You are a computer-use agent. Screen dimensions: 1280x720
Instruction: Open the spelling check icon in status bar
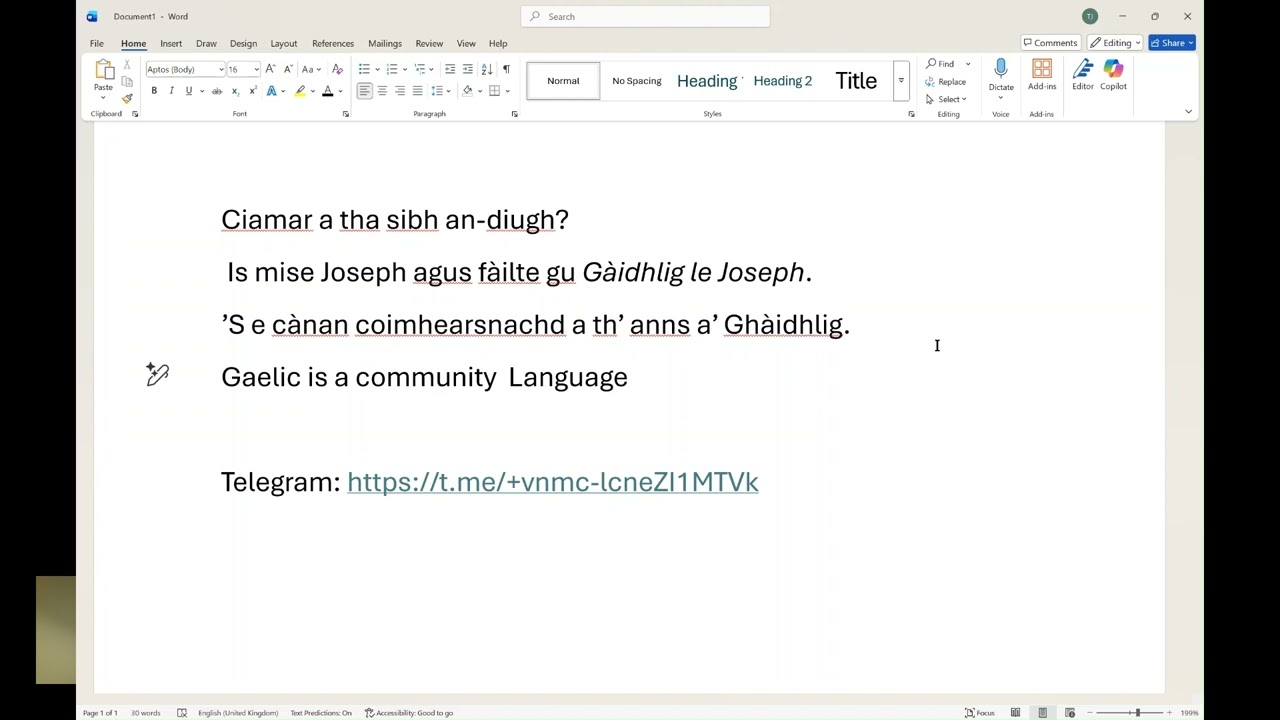pos(182,713)
